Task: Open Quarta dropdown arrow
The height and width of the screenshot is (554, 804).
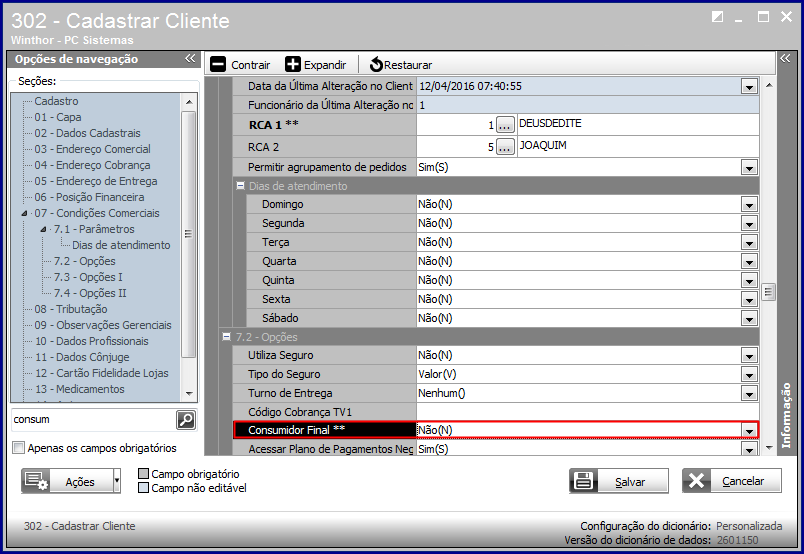Action: click(x=749, y=262)
